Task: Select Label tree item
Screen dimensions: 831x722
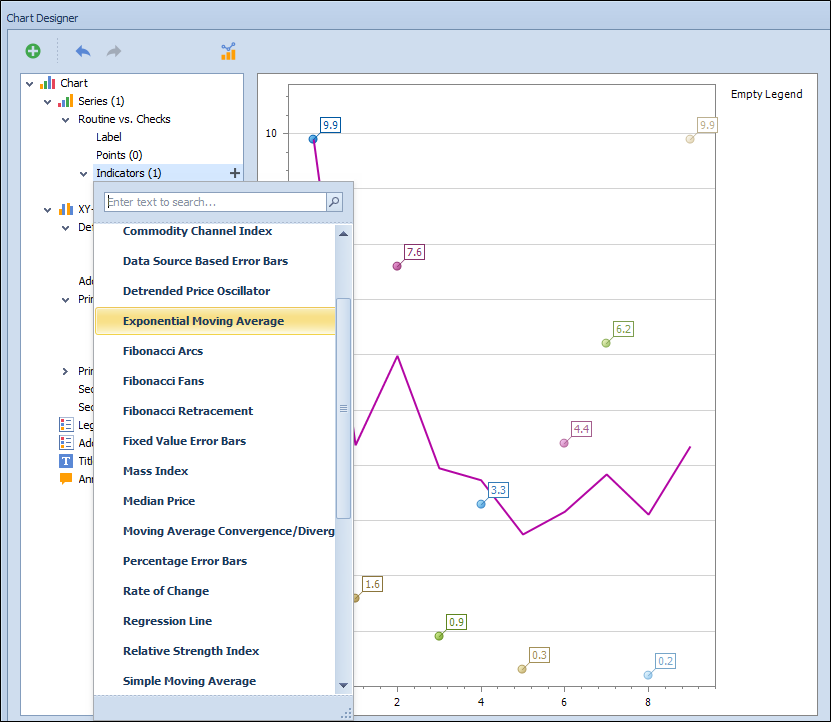Action: coord(109,137)
